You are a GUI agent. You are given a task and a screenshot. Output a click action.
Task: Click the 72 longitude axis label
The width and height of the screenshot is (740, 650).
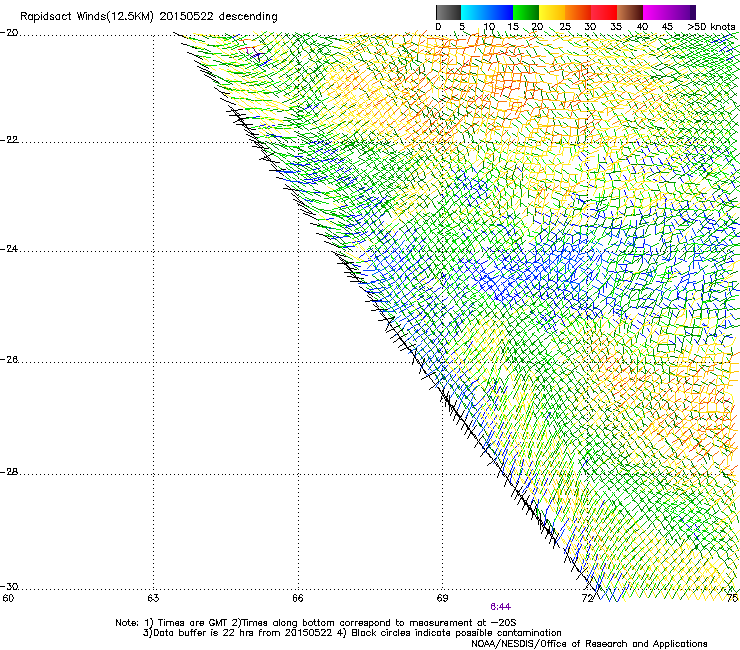point(588,599)
